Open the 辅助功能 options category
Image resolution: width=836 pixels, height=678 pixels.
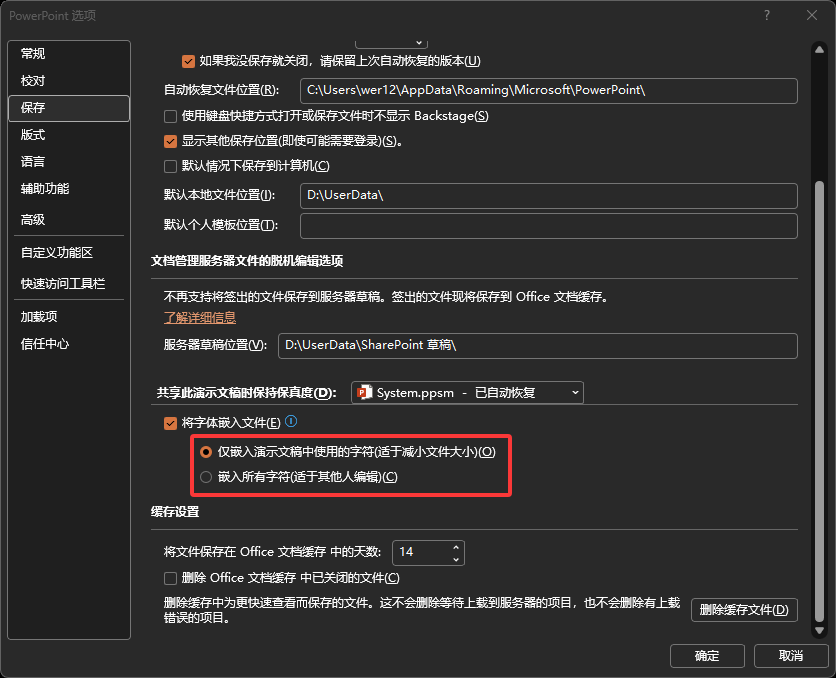pyautogui.click(x=69, y=189)
